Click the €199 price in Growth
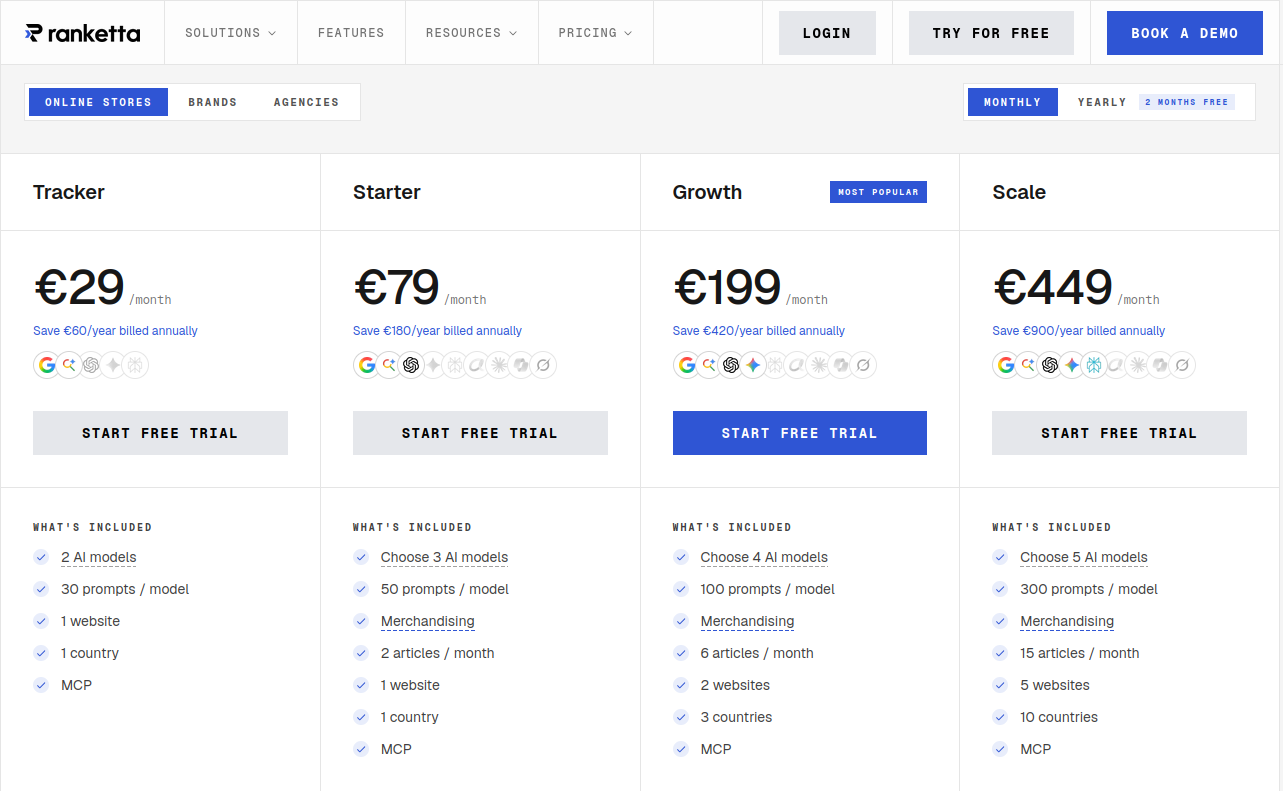This screenshot has width=1283, height=791. point(727,287)
